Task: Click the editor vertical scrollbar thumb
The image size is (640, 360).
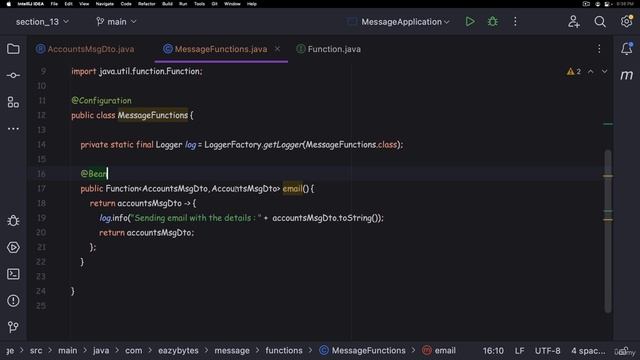Action: tap(608, 231)
